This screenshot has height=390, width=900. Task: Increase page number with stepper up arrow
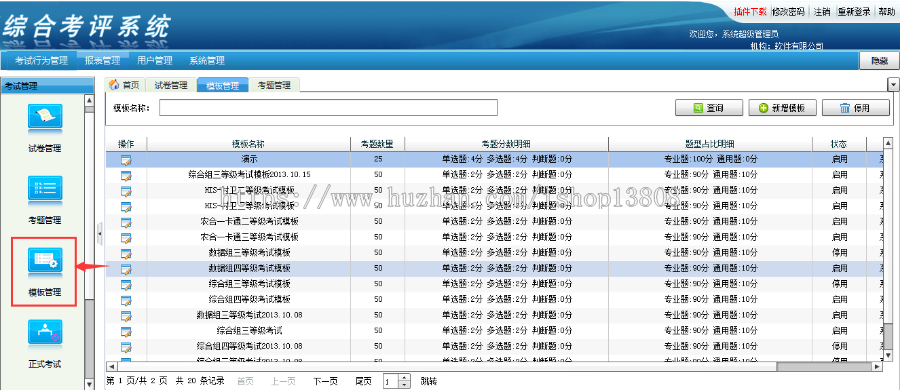(405, 378)
